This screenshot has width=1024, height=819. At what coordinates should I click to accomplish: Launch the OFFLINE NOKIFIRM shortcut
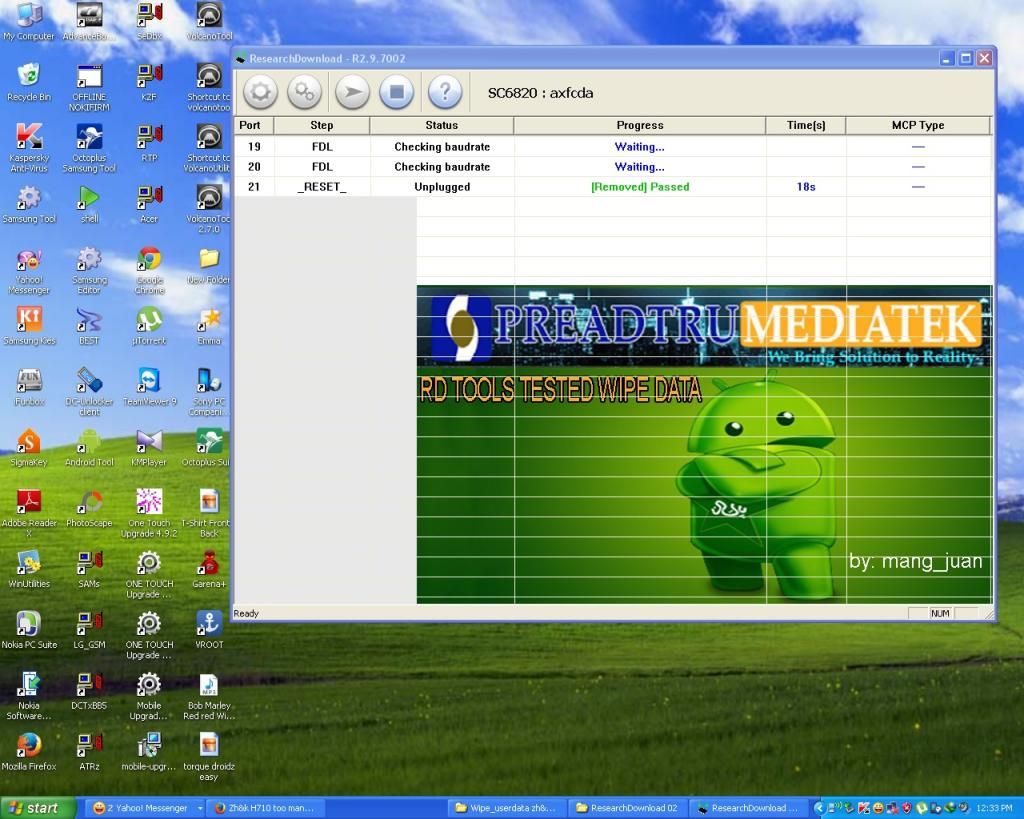tap(89, 87)
